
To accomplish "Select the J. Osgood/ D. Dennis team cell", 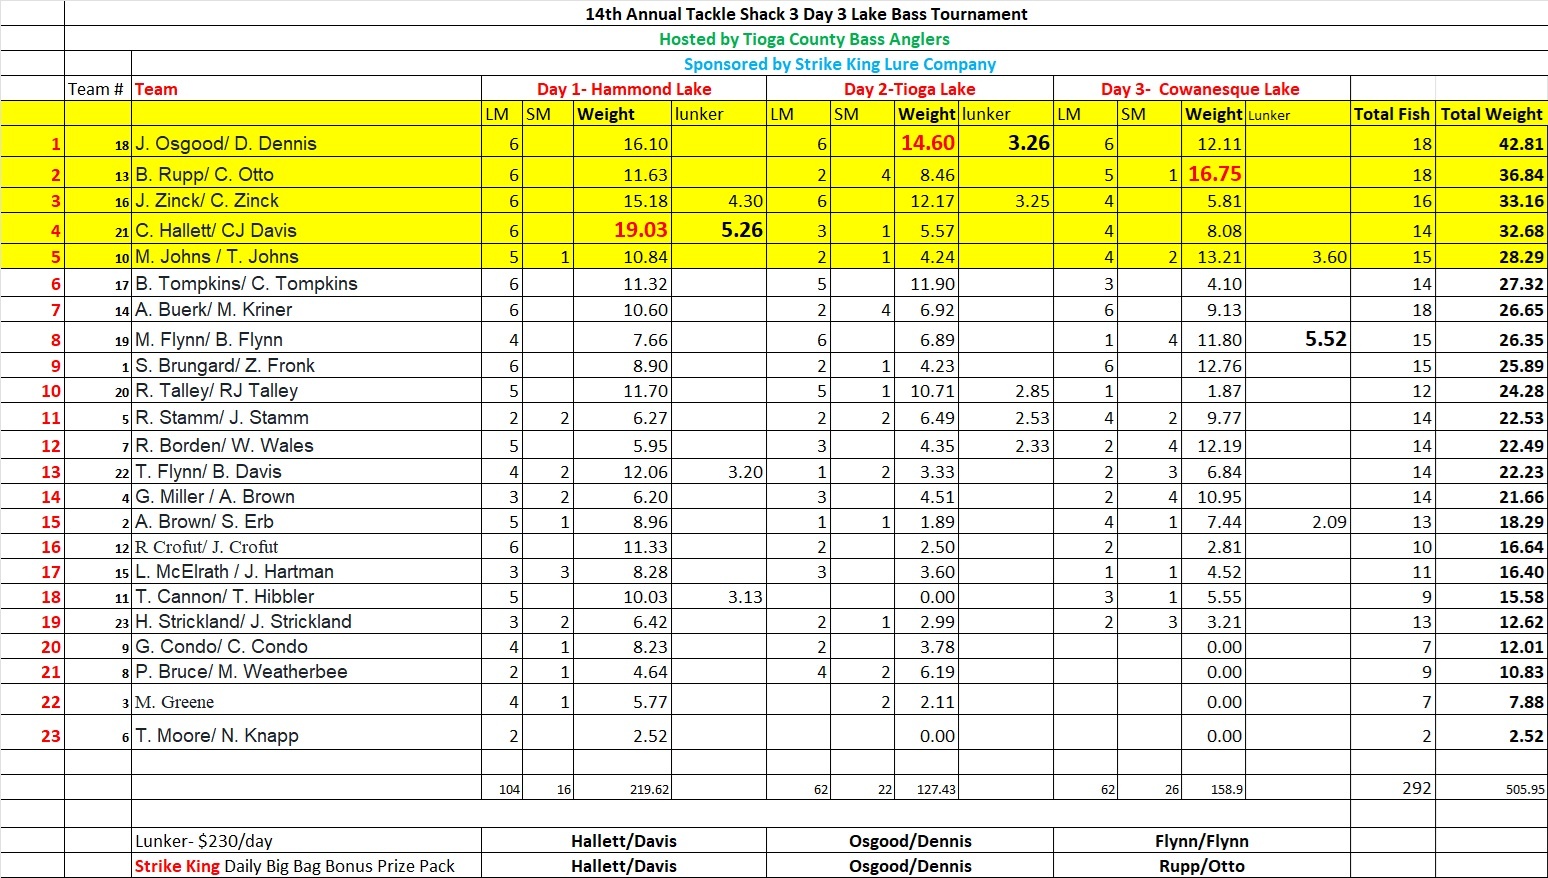I will [226, 144].
